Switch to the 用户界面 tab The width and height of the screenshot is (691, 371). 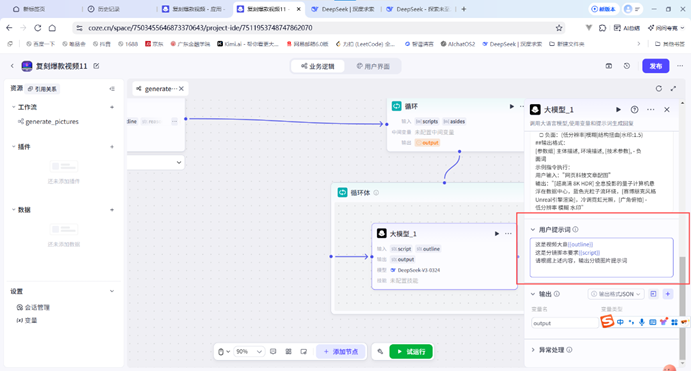point(373,66)
